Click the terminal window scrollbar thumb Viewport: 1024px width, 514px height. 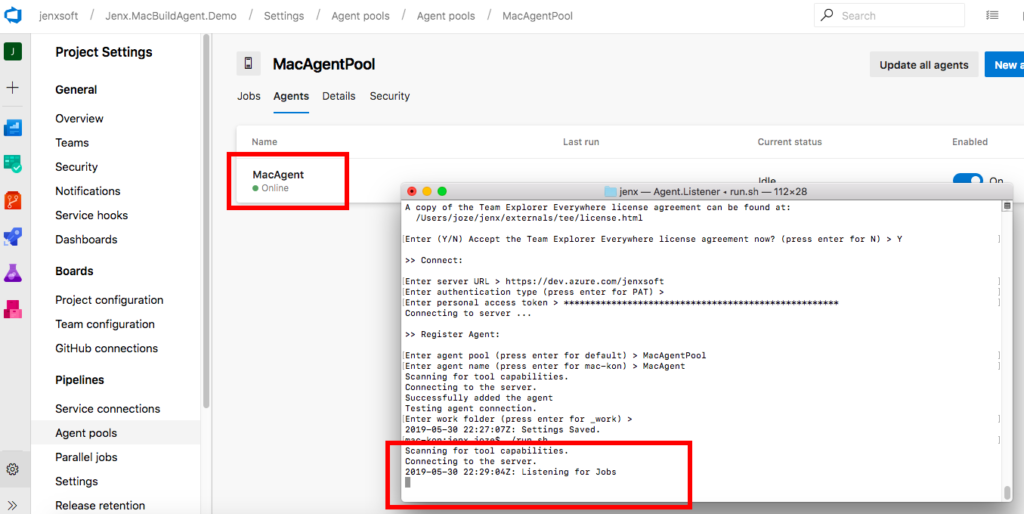click(x=1007, y=492)
